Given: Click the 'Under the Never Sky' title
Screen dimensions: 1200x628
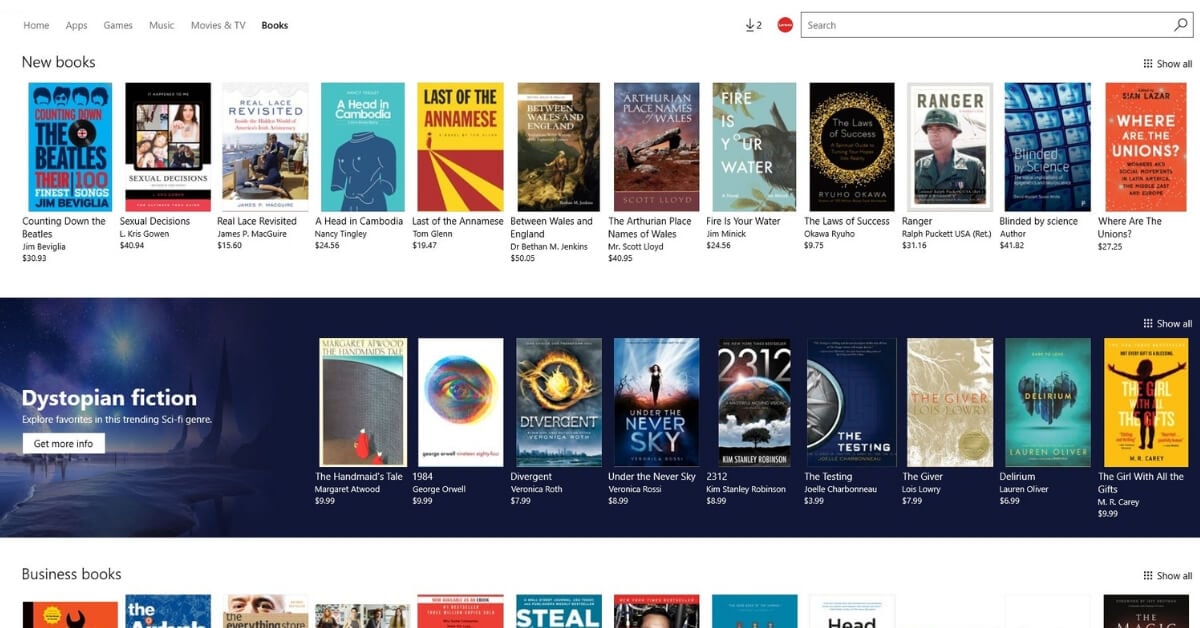Looking at the screenshot, I should (652, 477).
